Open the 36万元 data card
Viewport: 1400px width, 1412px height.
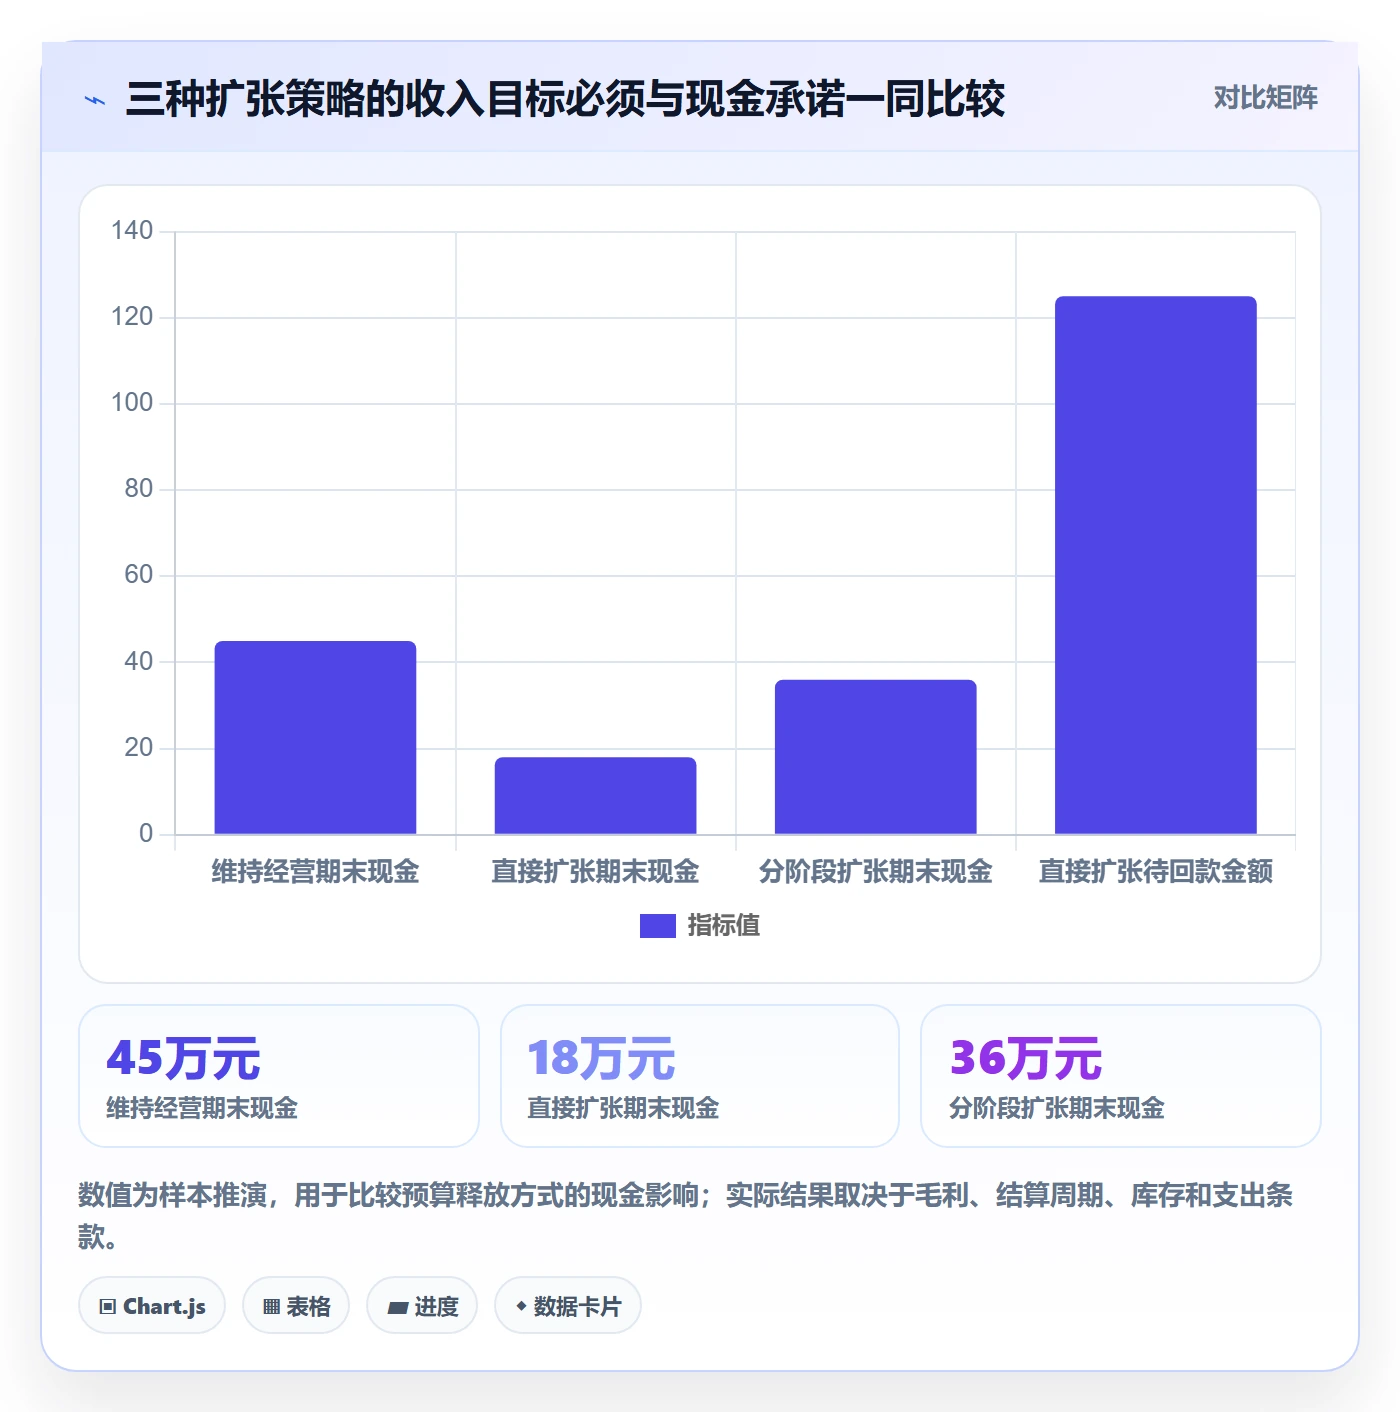[x=1121, y=1076]
